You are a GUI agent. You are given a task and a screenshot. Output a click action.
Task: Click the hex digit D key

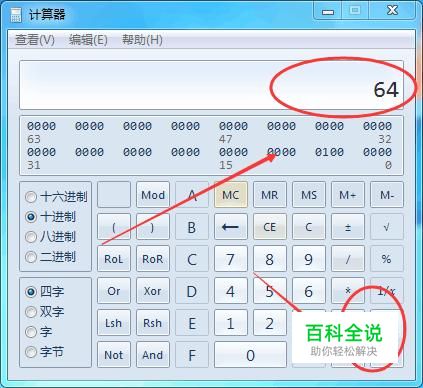pos(192,291)
